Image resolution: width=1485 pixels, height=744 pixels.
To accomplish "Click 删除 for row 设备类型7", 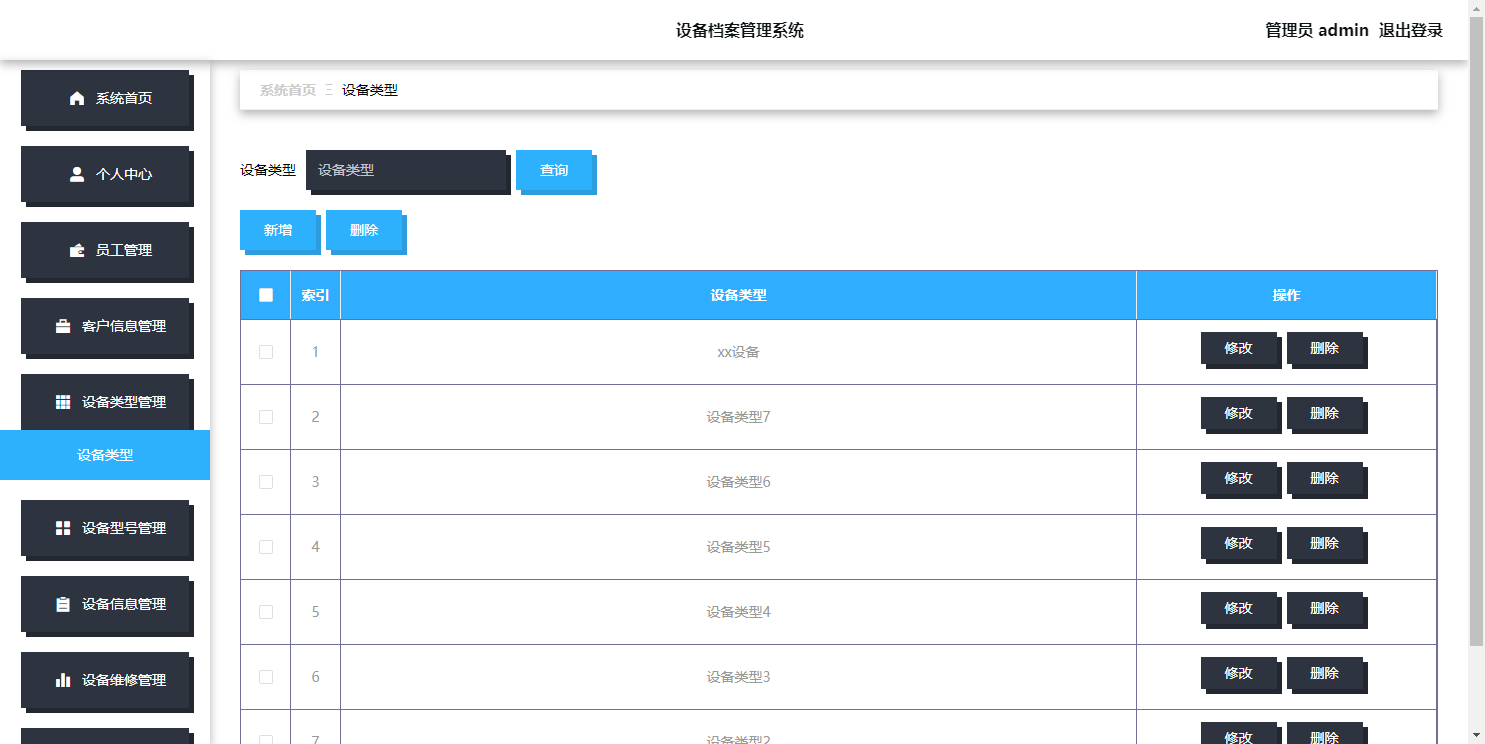I will (1325, 414).
